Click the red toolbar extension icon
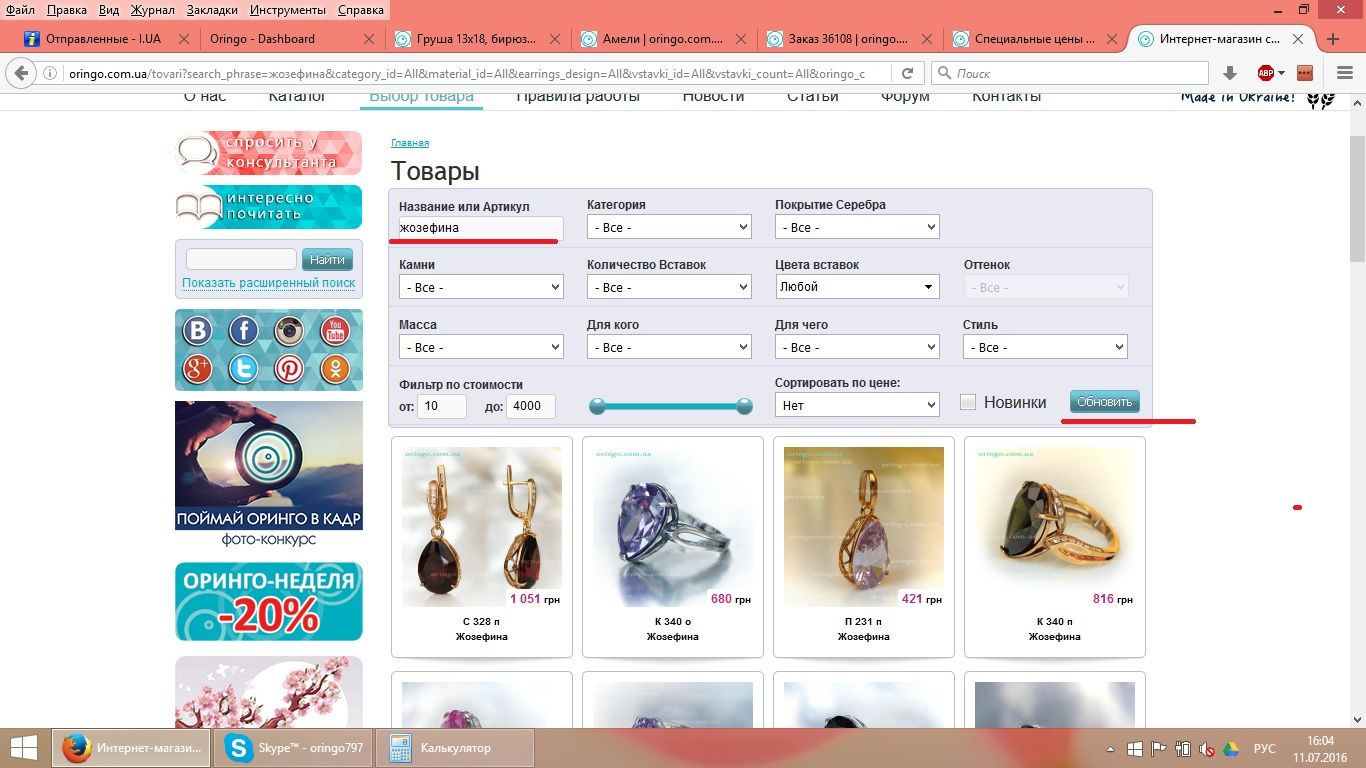This screenshot has width=1366, height=768. (x=1305, y=73)
